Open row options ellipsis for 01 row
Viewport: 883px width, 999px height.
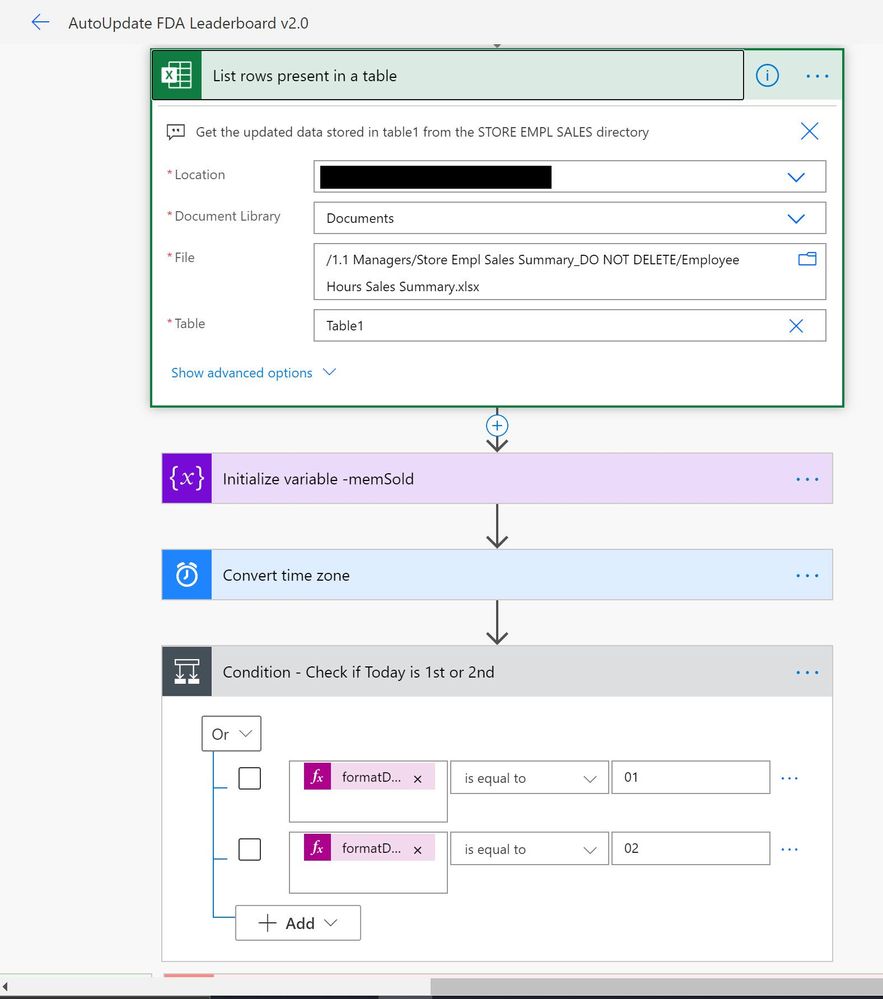[x=789, y=778]
